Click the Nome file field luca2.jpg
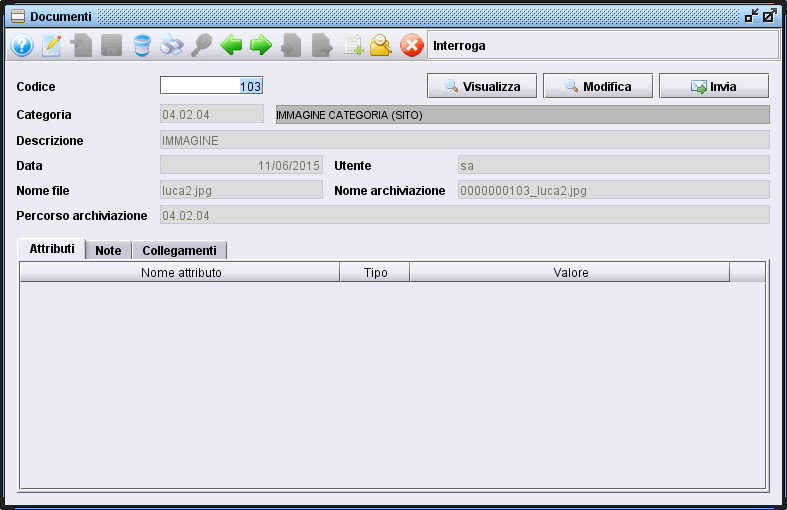The image size is (787, 510). (x=241, y=190)
